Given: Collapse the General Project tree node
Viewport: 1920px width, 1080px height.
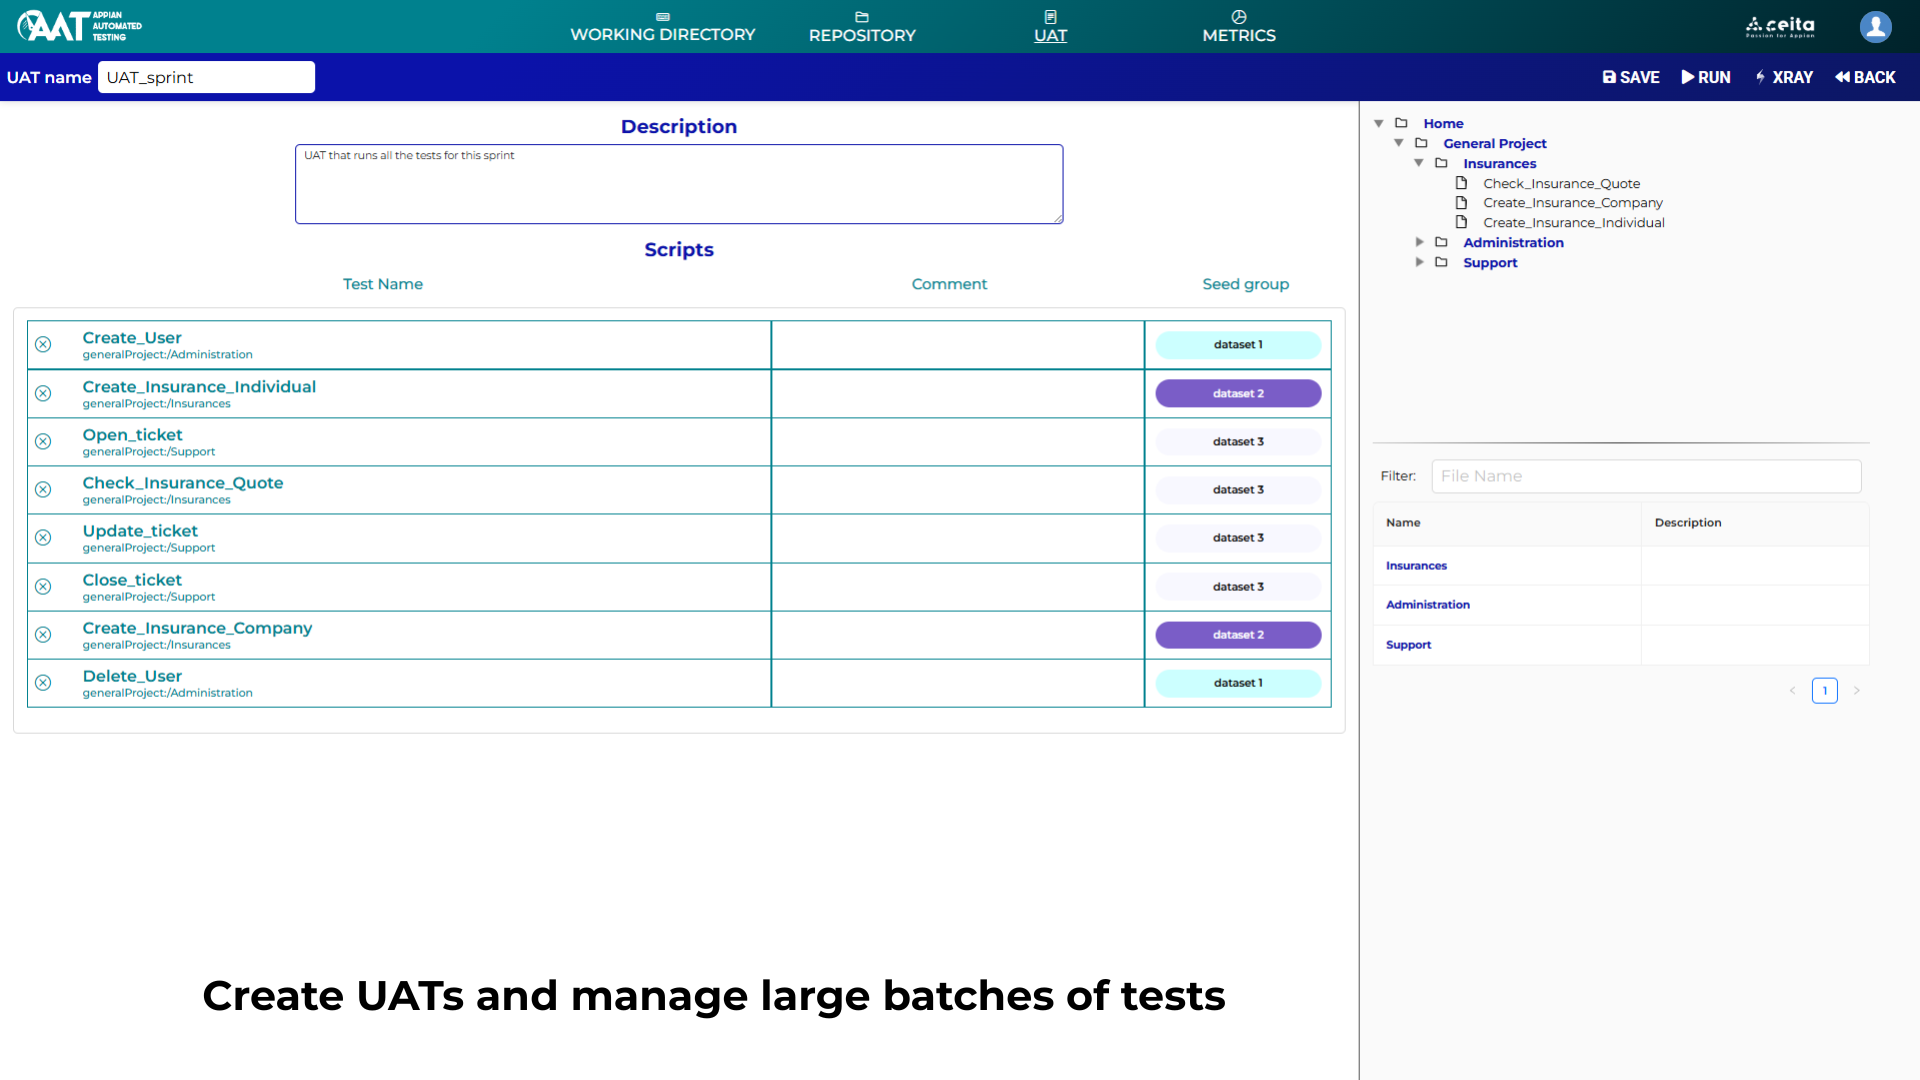Looking at the screenshot, I should pos(1399,143).
